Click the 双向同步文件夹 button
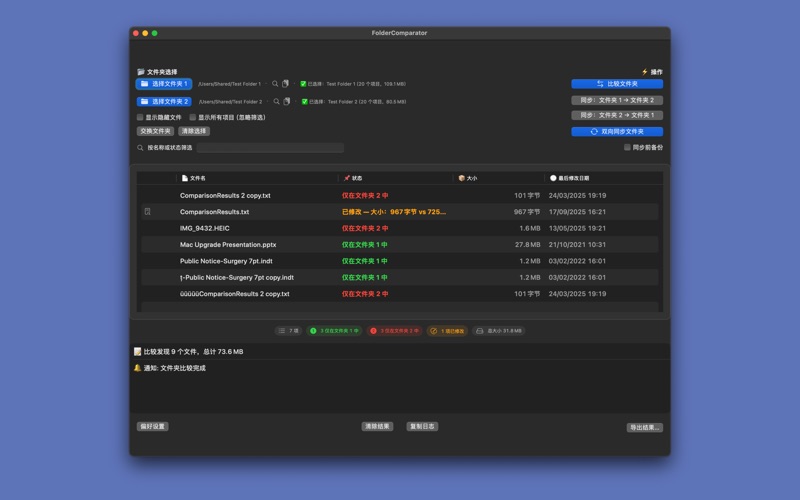The height and width of the screenshot is (500, 800). point(617,132)
